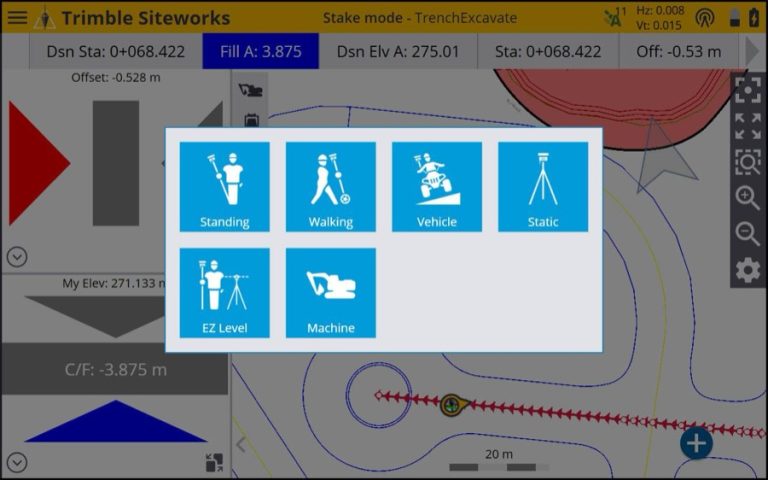Select the EZ Level mode tile
768x480 pixels.
[x=224, y=293]
